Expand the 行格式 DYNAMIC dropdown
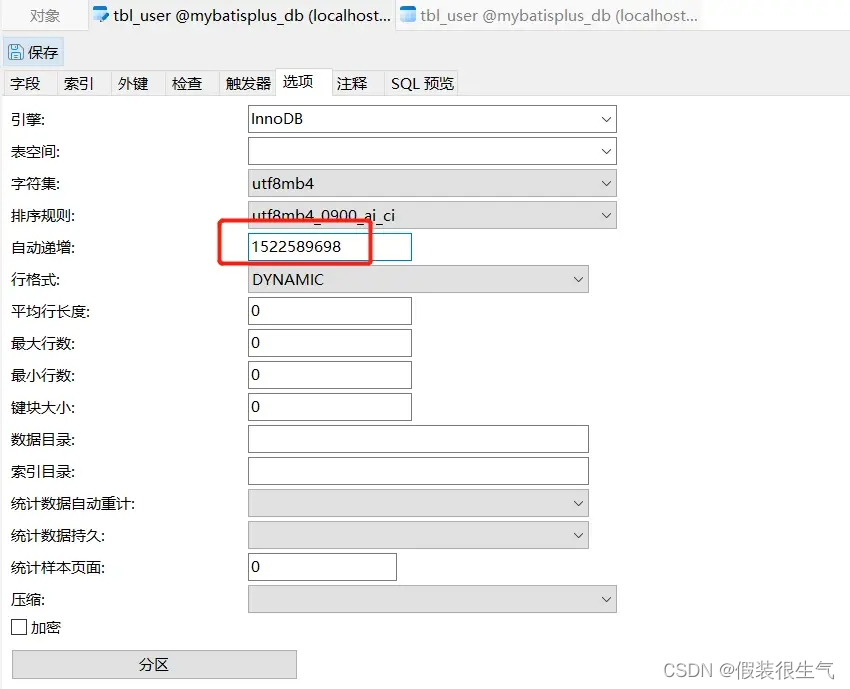850x689 pixels. pos(578,279)
